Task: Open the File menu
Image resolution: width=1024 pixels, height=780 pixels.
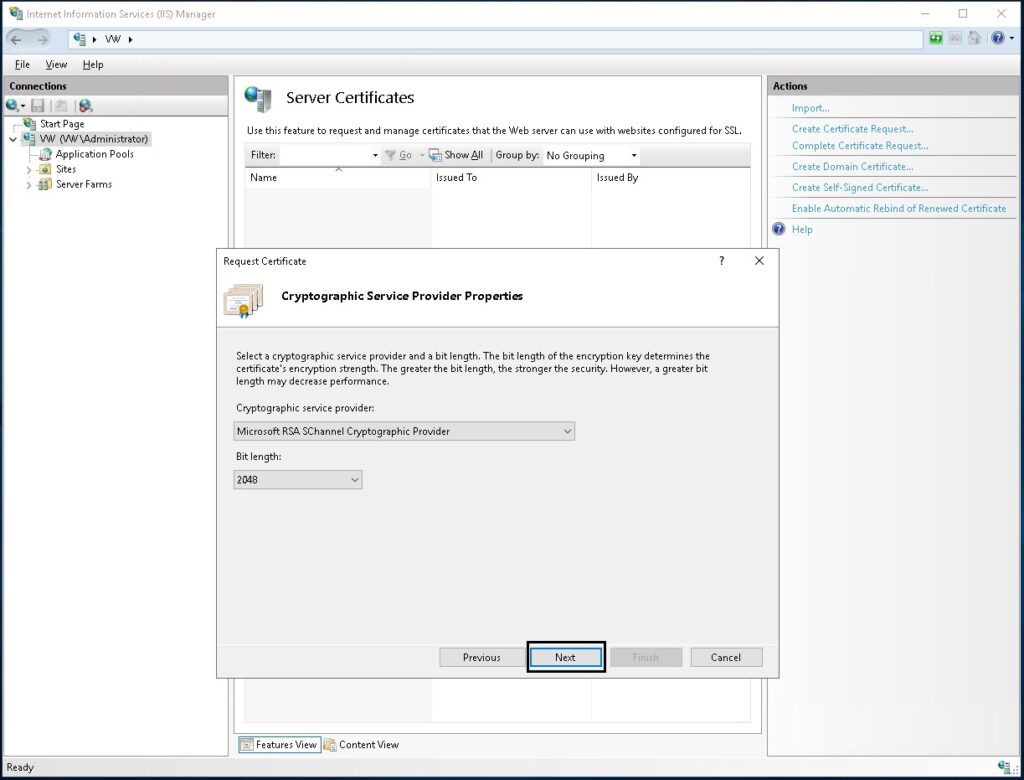Action: pyautogui.click(x=22, y=65)
